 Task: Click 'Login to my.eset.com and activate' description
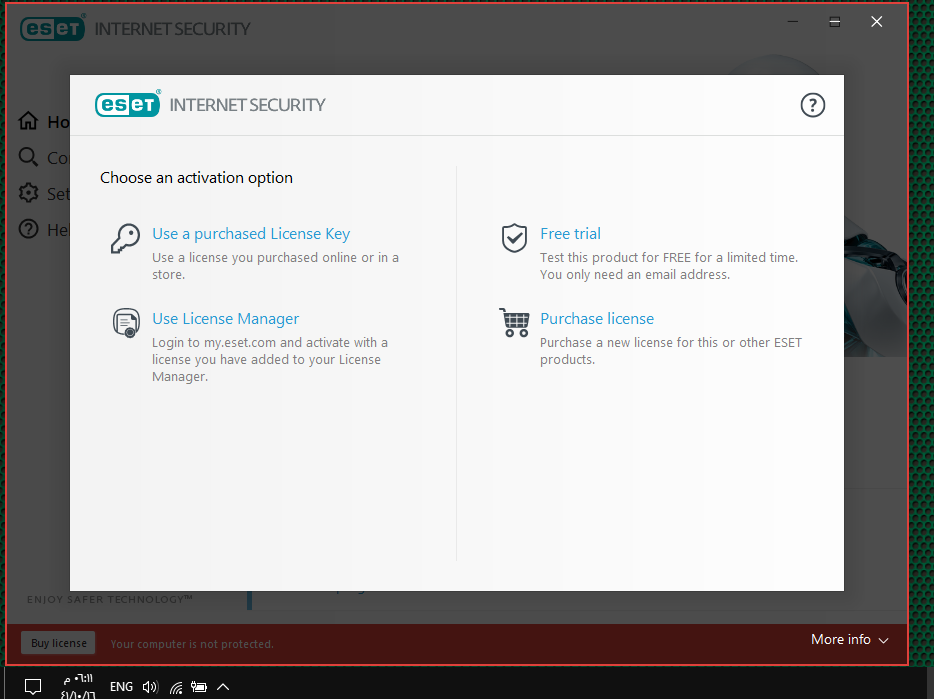click(x=270, y=359)
